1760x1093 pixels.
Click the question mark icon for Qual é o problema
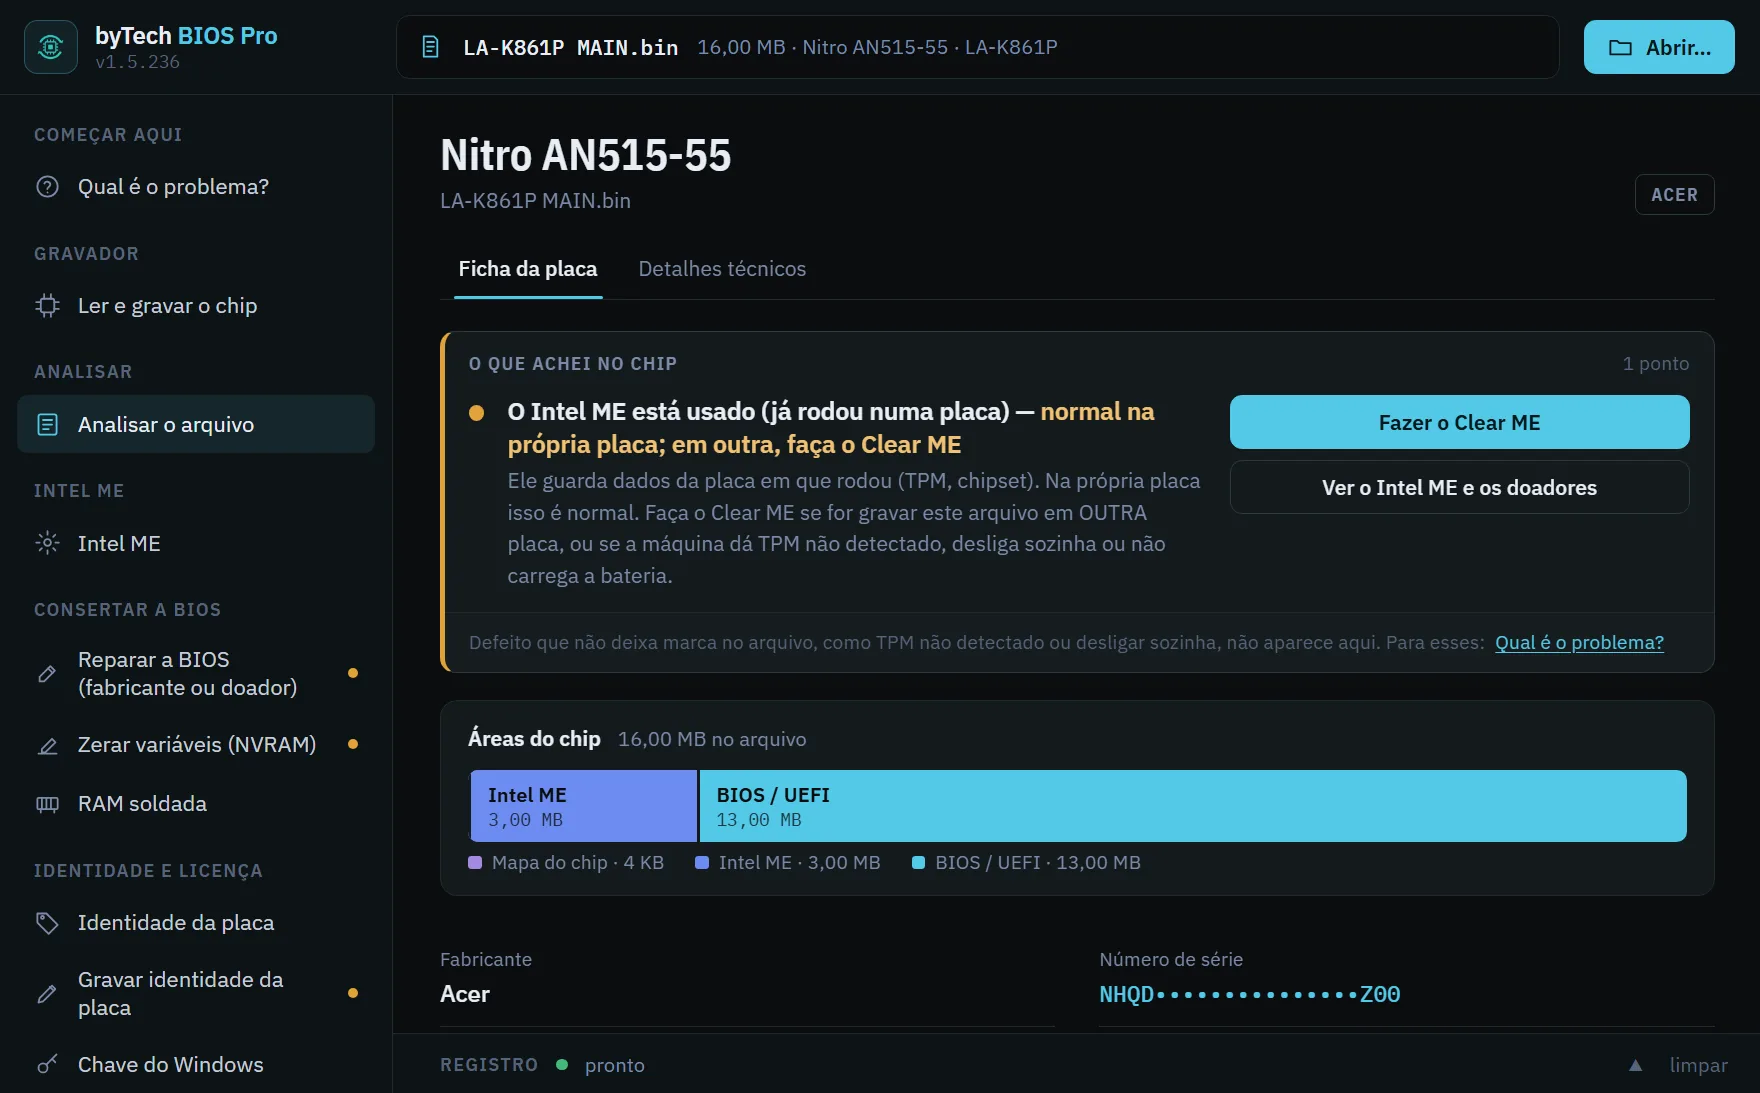pos(47,187)
